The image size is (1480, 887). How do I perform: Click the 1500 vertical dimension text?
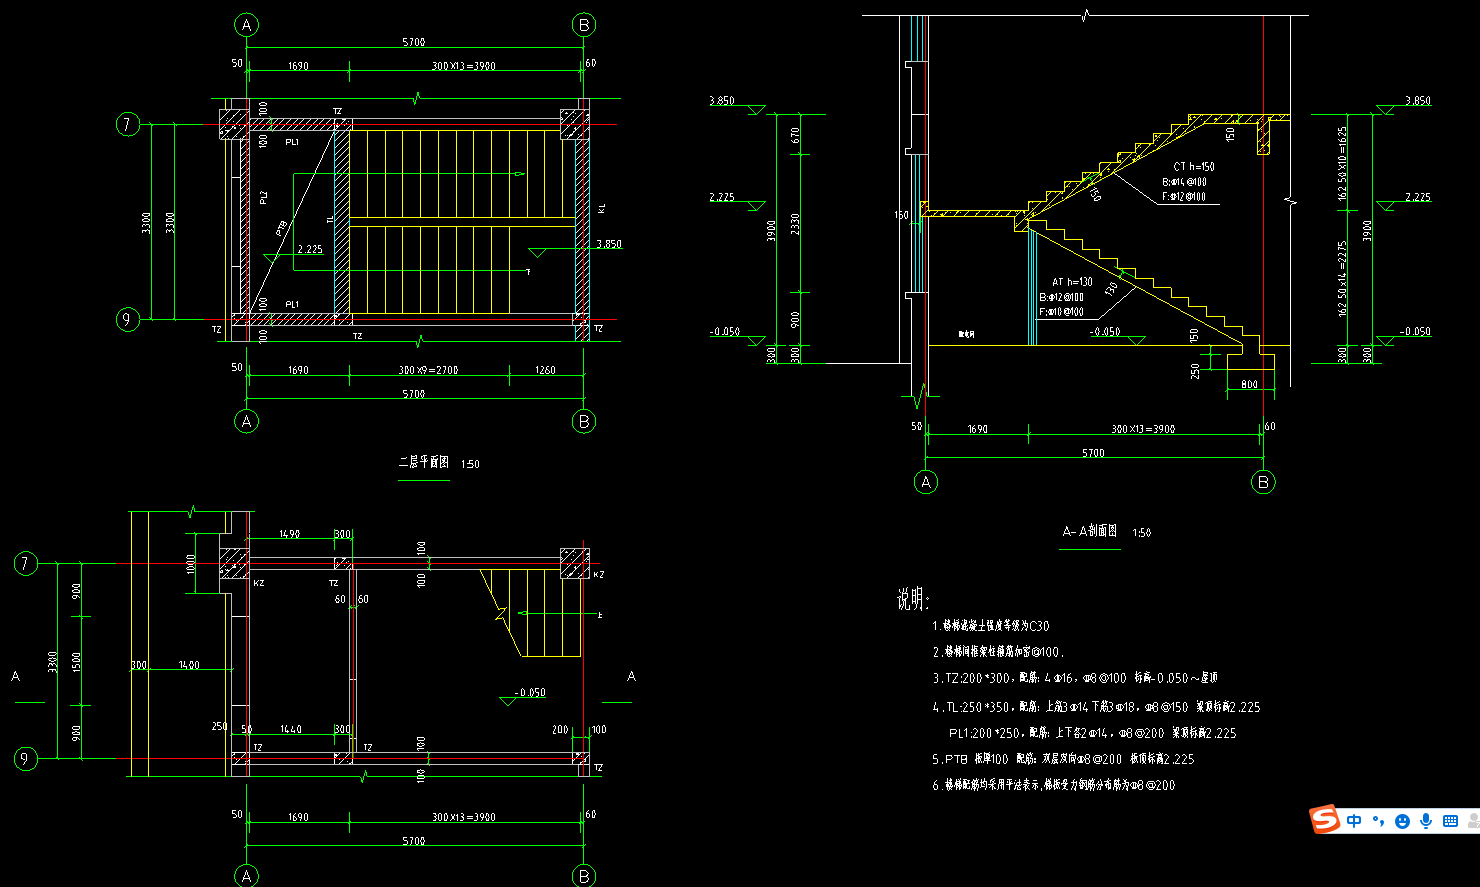coord(77,662)
